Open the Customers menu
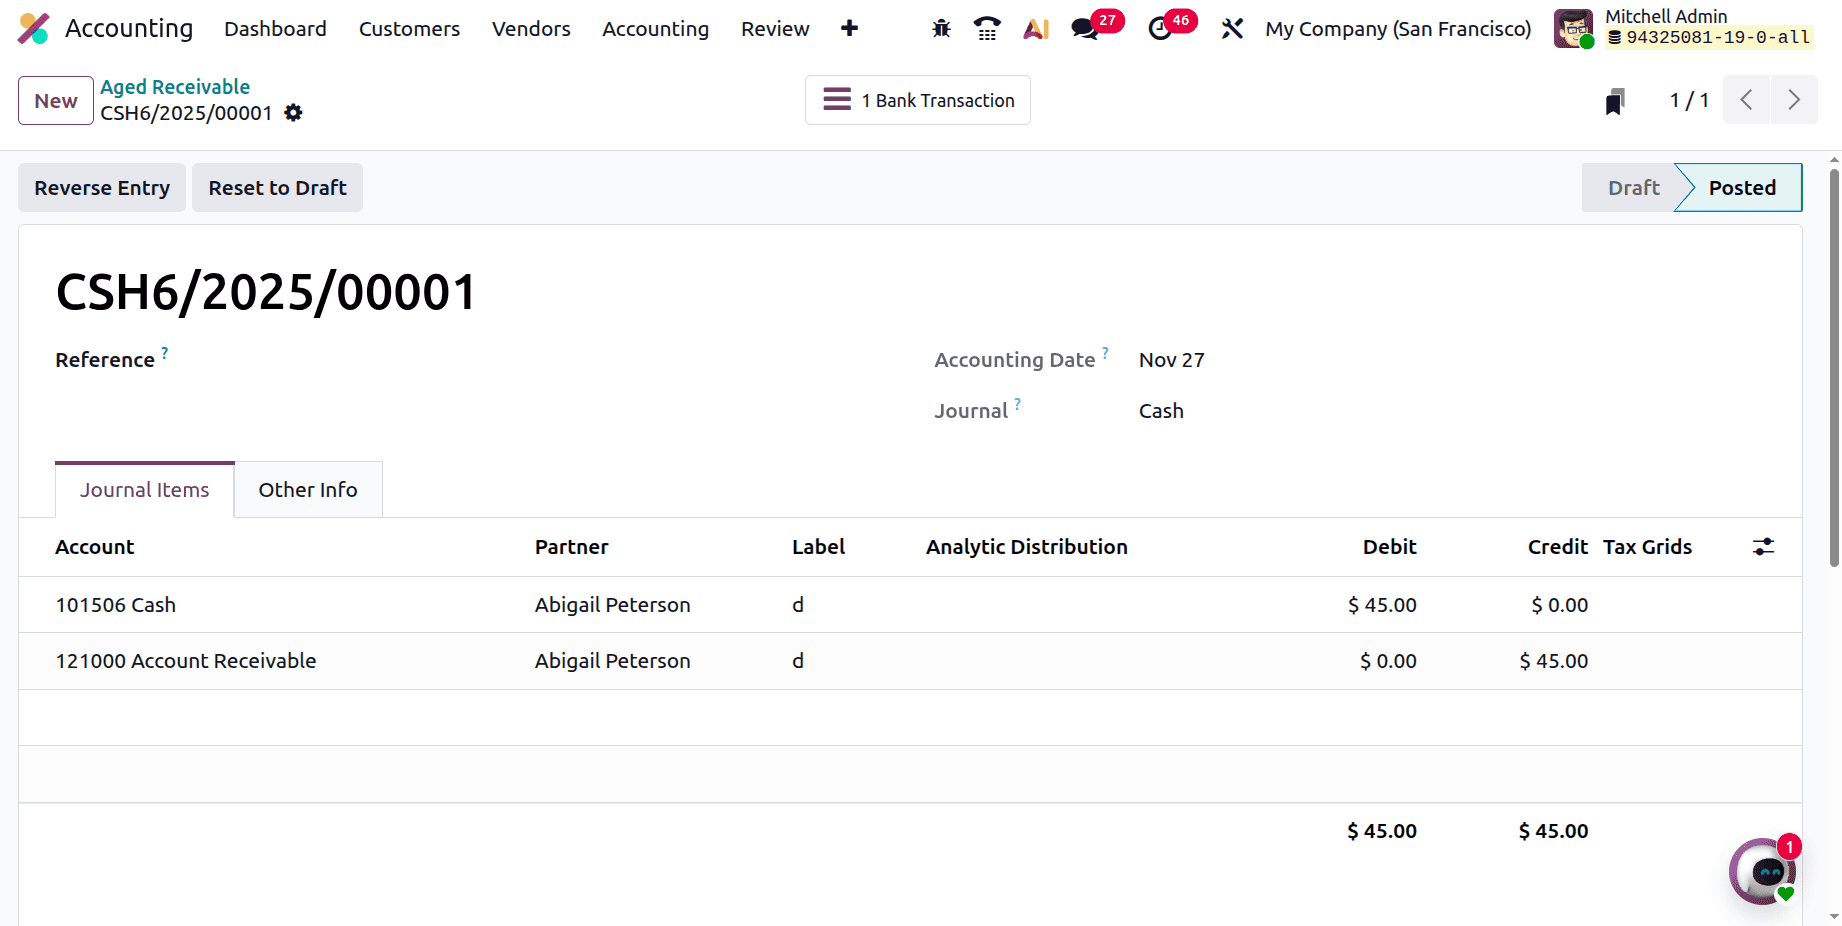Screen dimensions: 1842x926 409,29
